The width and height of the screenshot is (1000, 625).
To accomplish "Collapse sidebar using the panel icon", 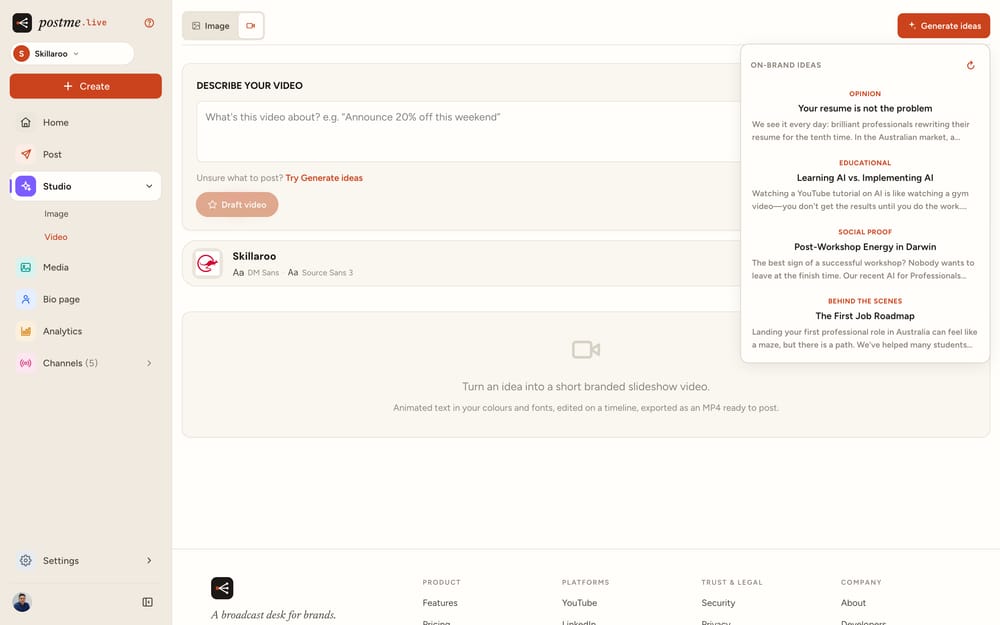I will (x=147, y=602).
